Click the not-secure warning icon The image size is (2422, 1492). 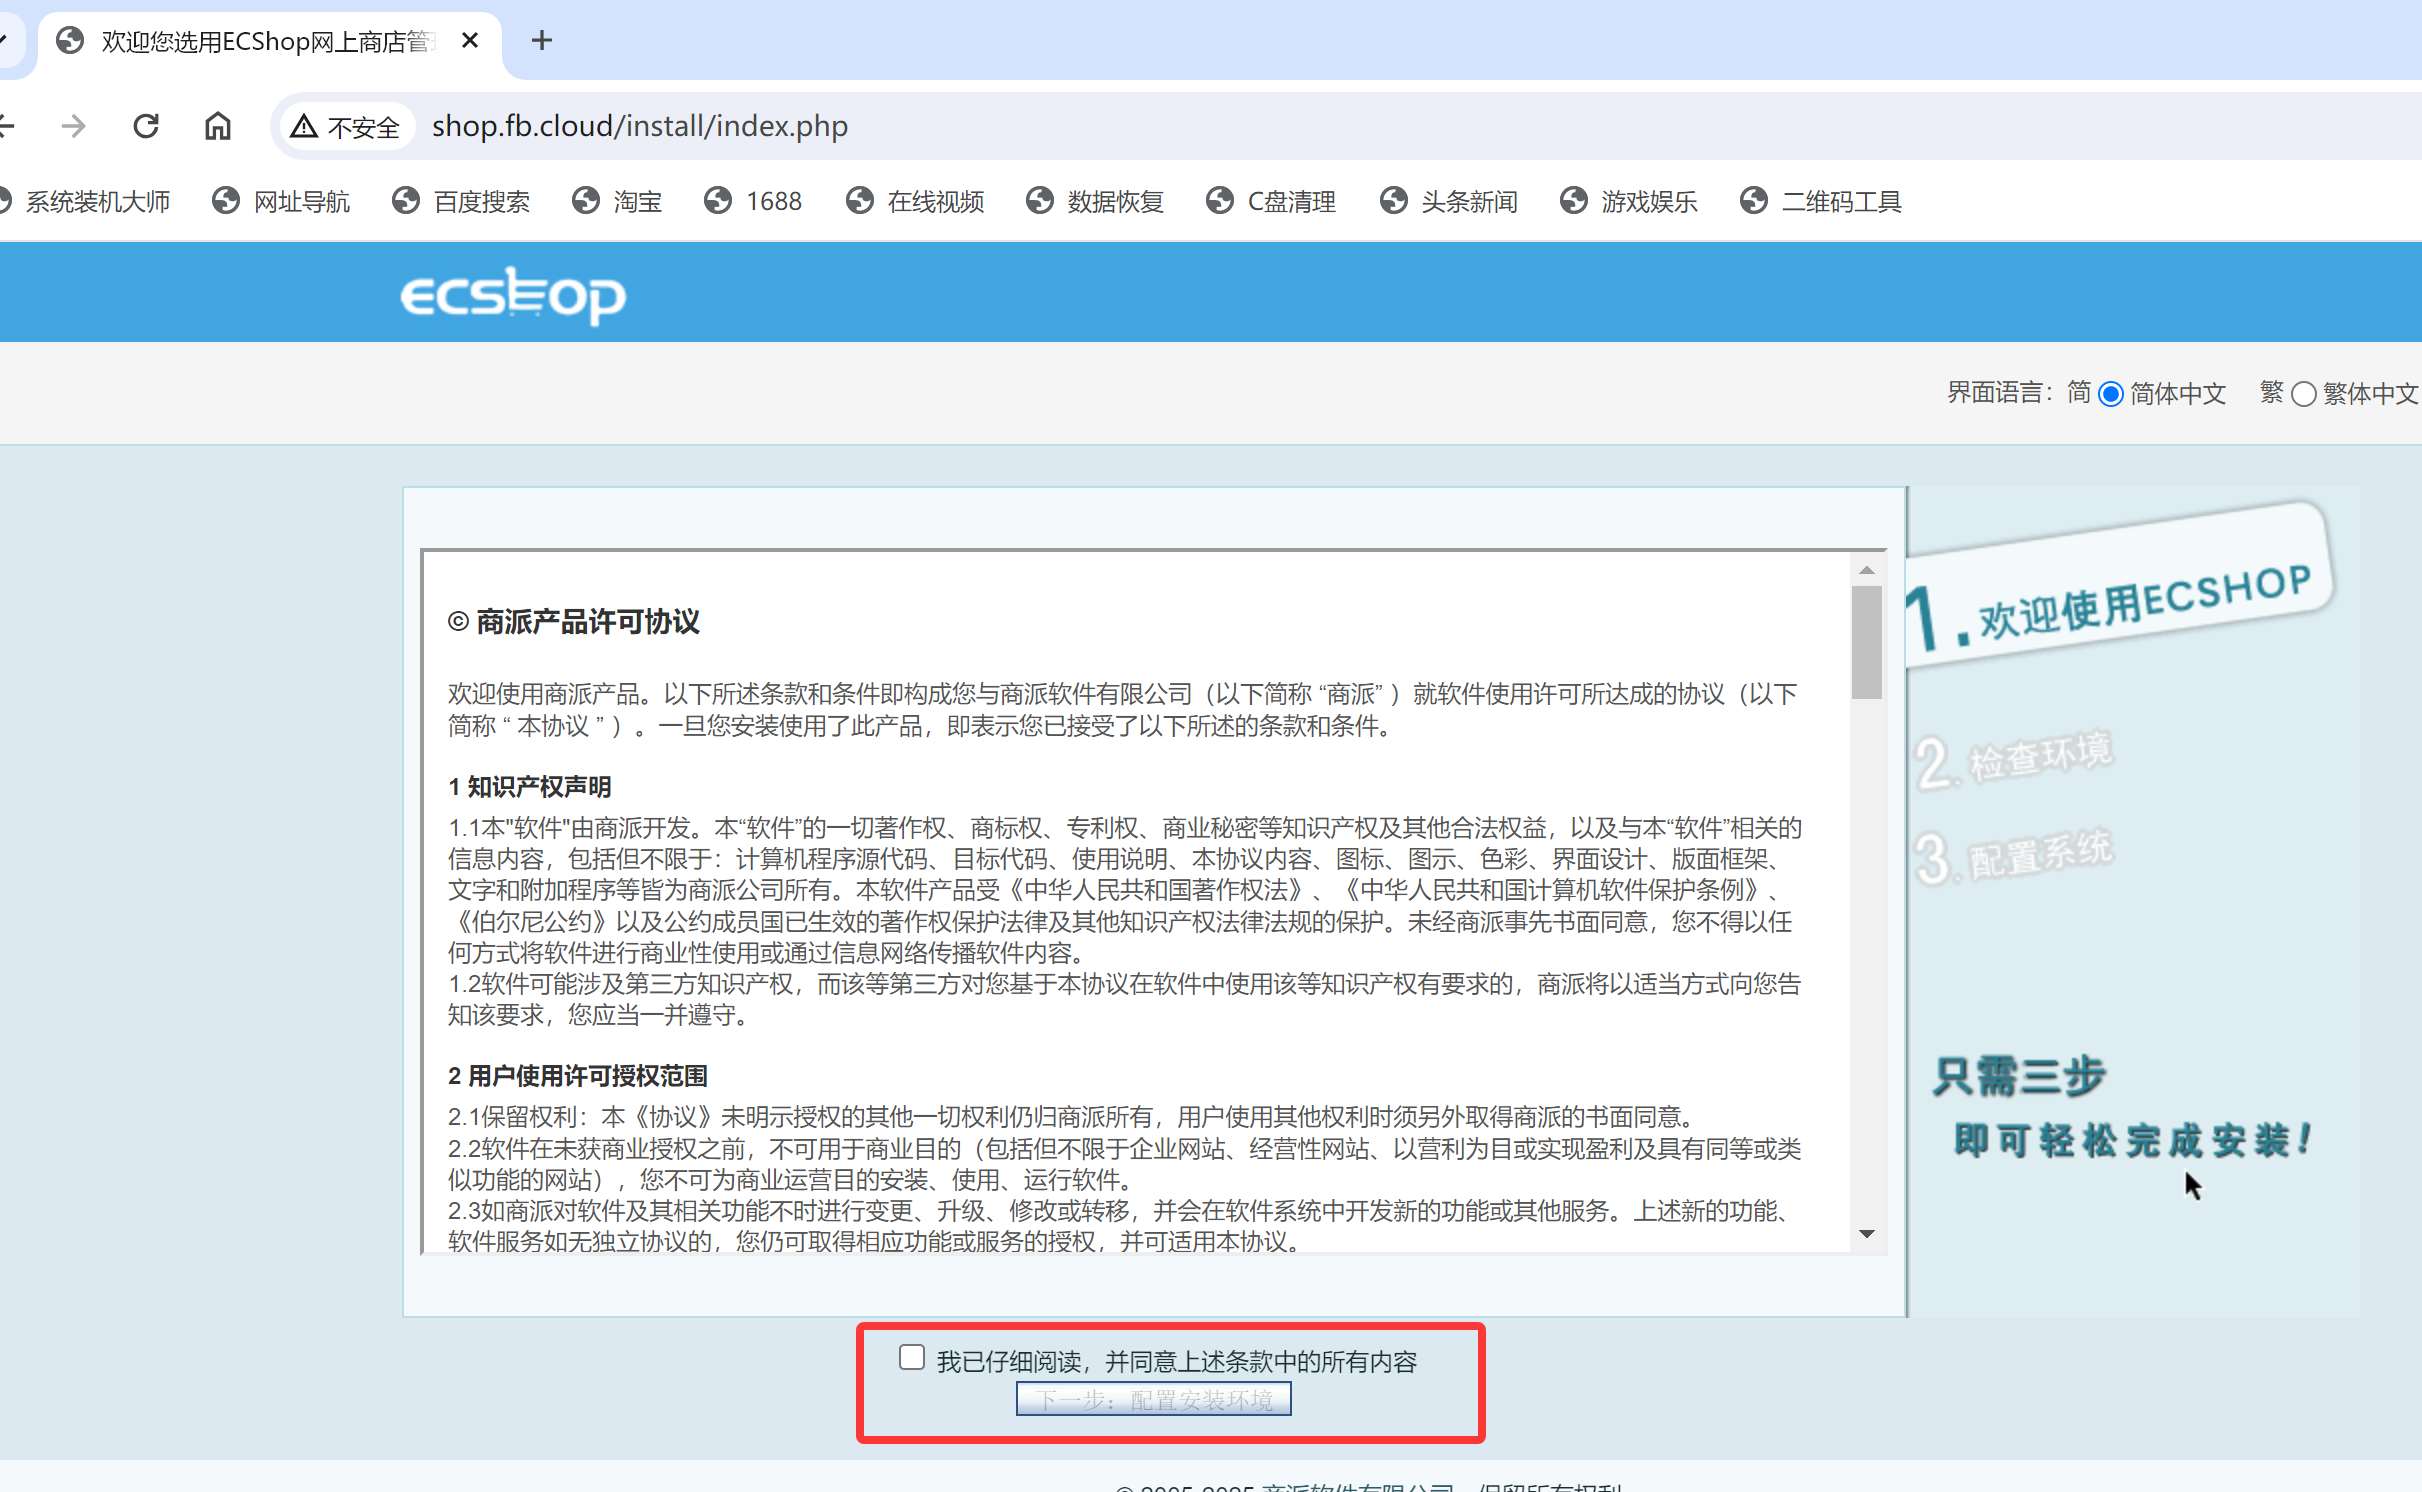tap(304, 126)
